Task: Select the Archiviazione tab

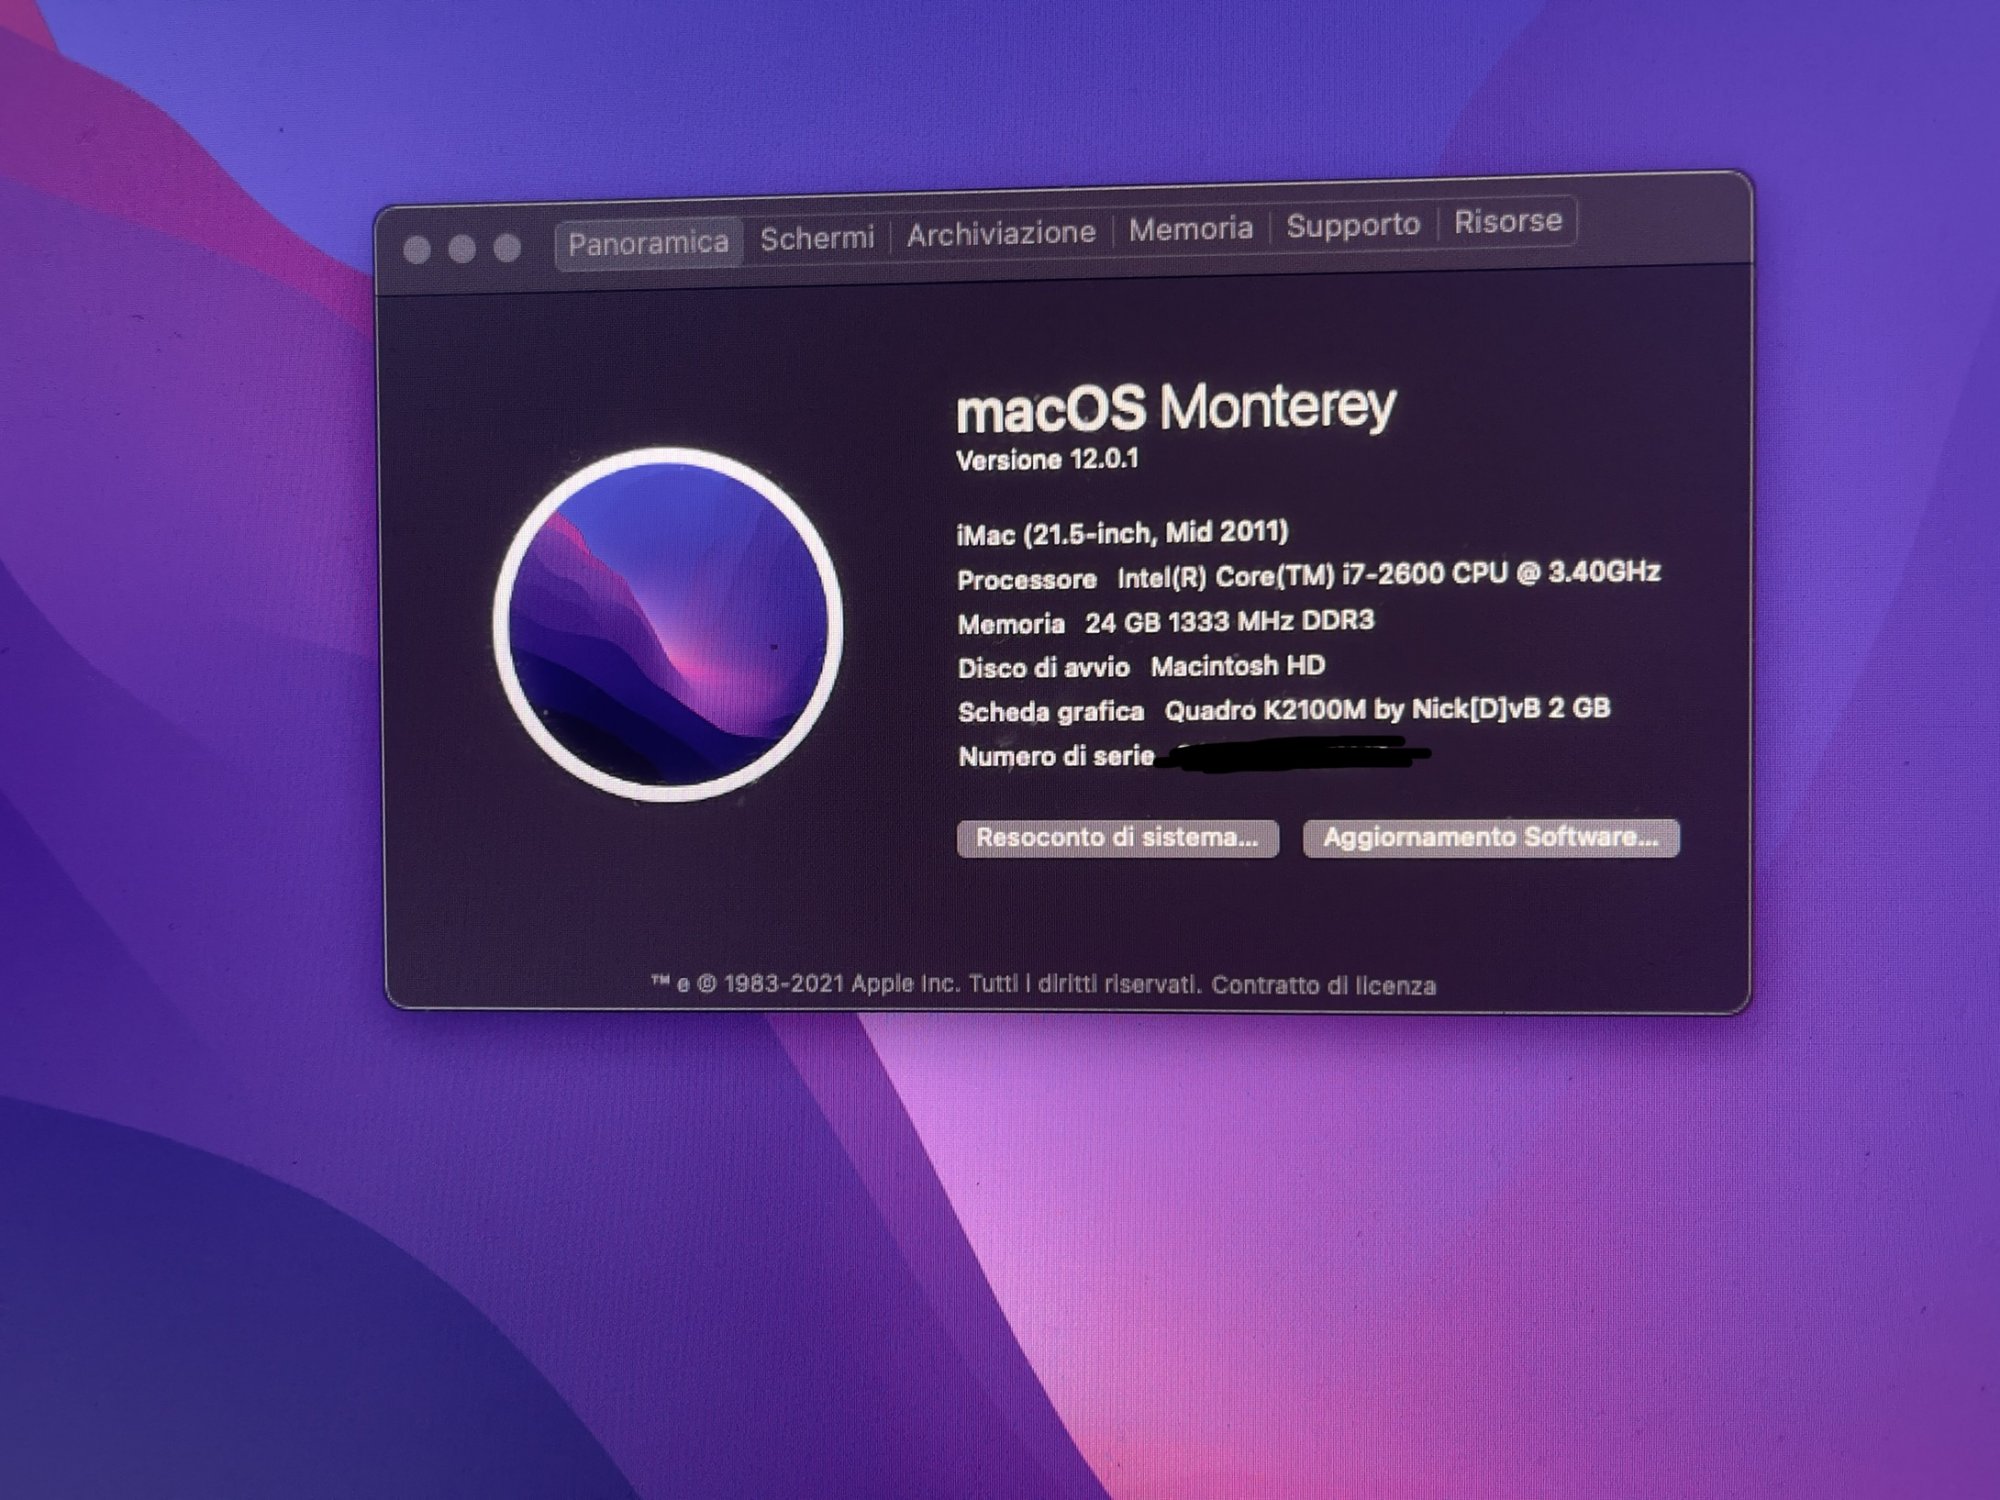Action: [x=1001, y=233]
